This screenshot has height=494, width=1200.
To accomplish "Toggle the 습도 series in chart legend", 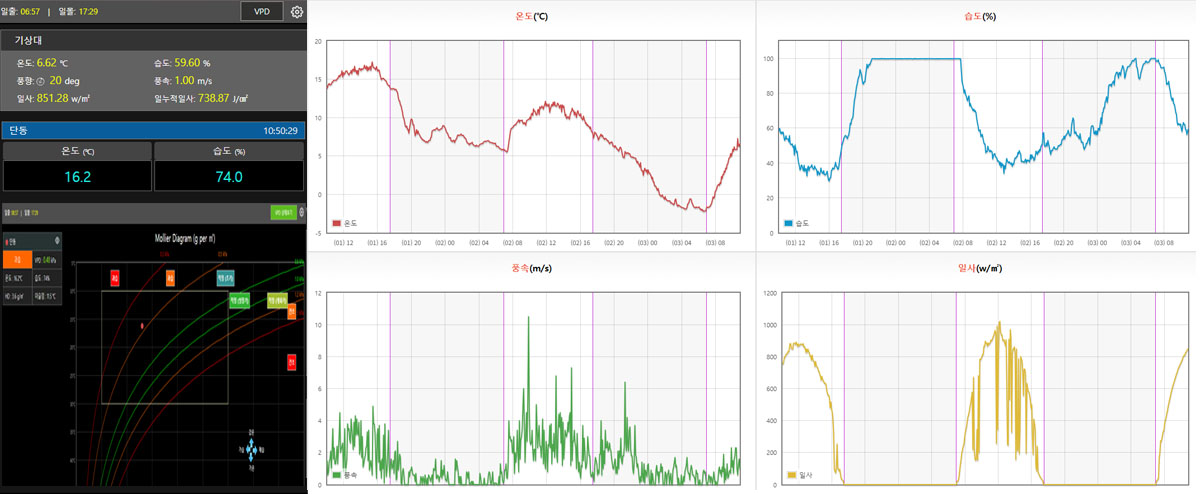I will click(x=797, y=223).
